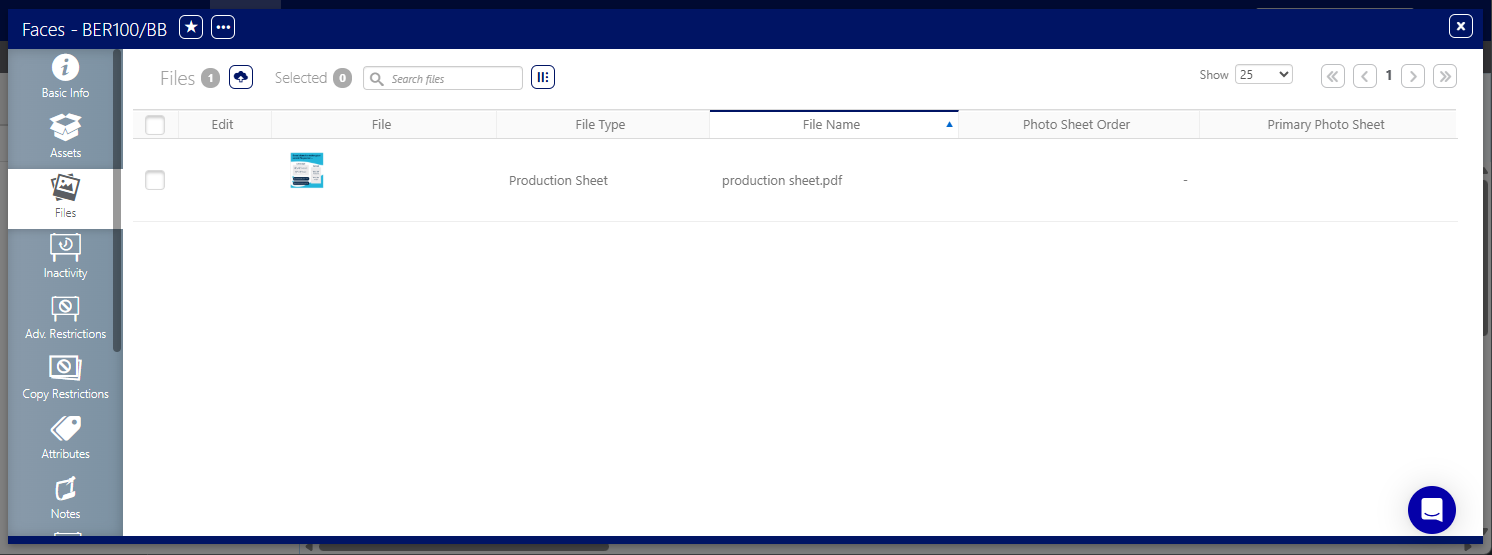Mark BER100/BB as favorite with star
The width and height of the screenshot is (1492, 555).
[x=191, y=27]
